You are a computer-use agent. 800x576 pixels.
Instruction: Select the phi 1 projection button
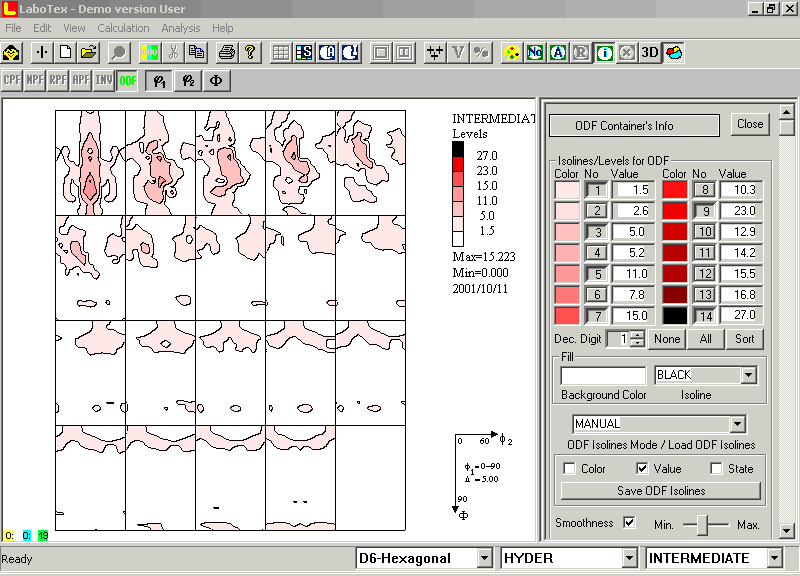tap(158, 80)
